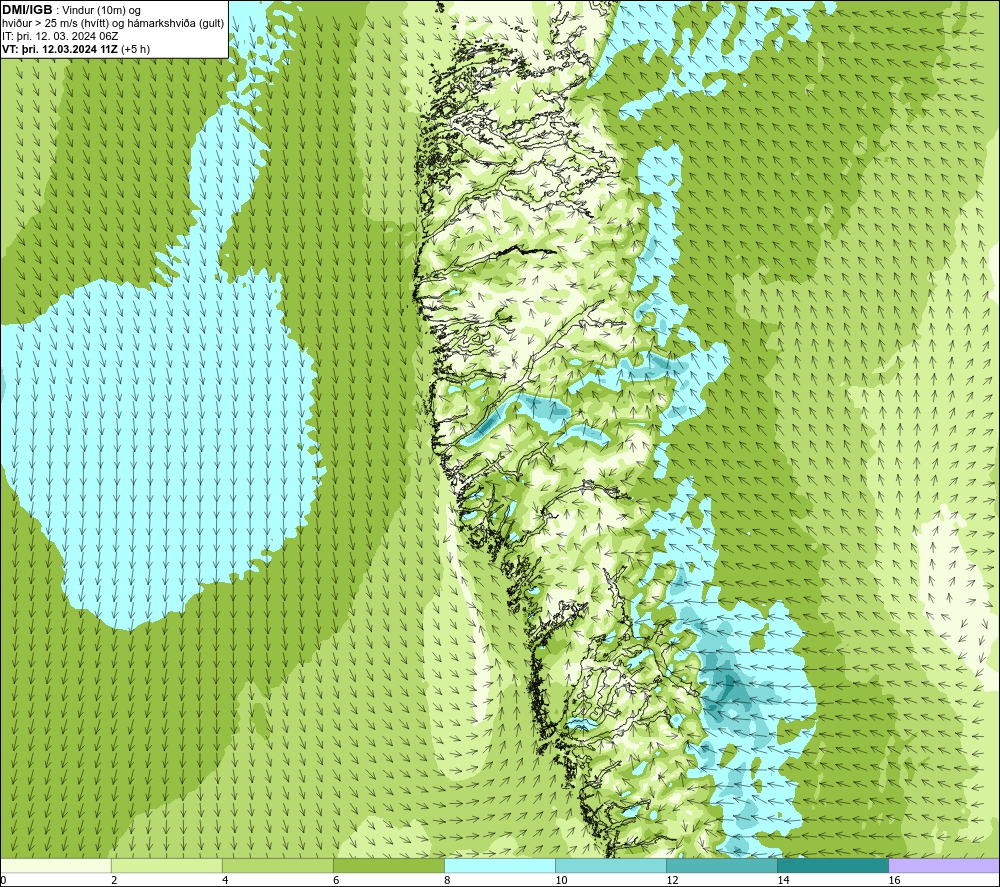The height and width of the screenshot is (887, 1000).
Task: Click the 'VT: þri. 12.03.2024 11Z' text
Action: (60, 49)
